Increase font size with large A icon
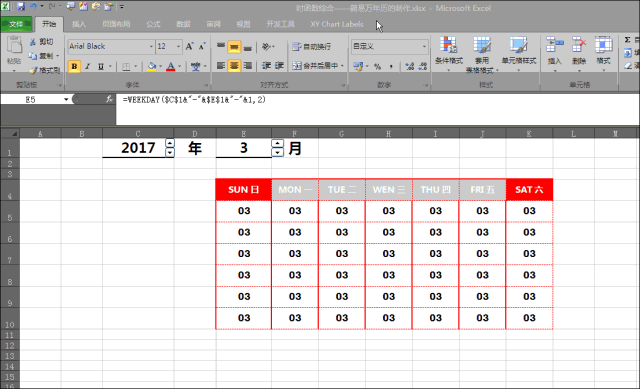Screen dimensions: 640x389 pyautogui.click(x=189, y=47)
